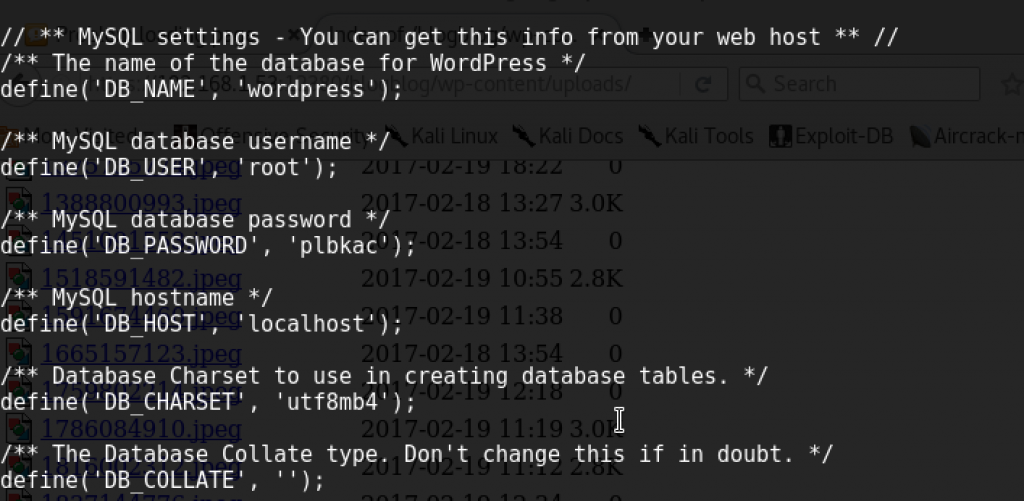Click the URL bar showing wp-content/uploads/
Image resolution: width=1024 pixels, height=501 pixels.
[x=540, y=84]
